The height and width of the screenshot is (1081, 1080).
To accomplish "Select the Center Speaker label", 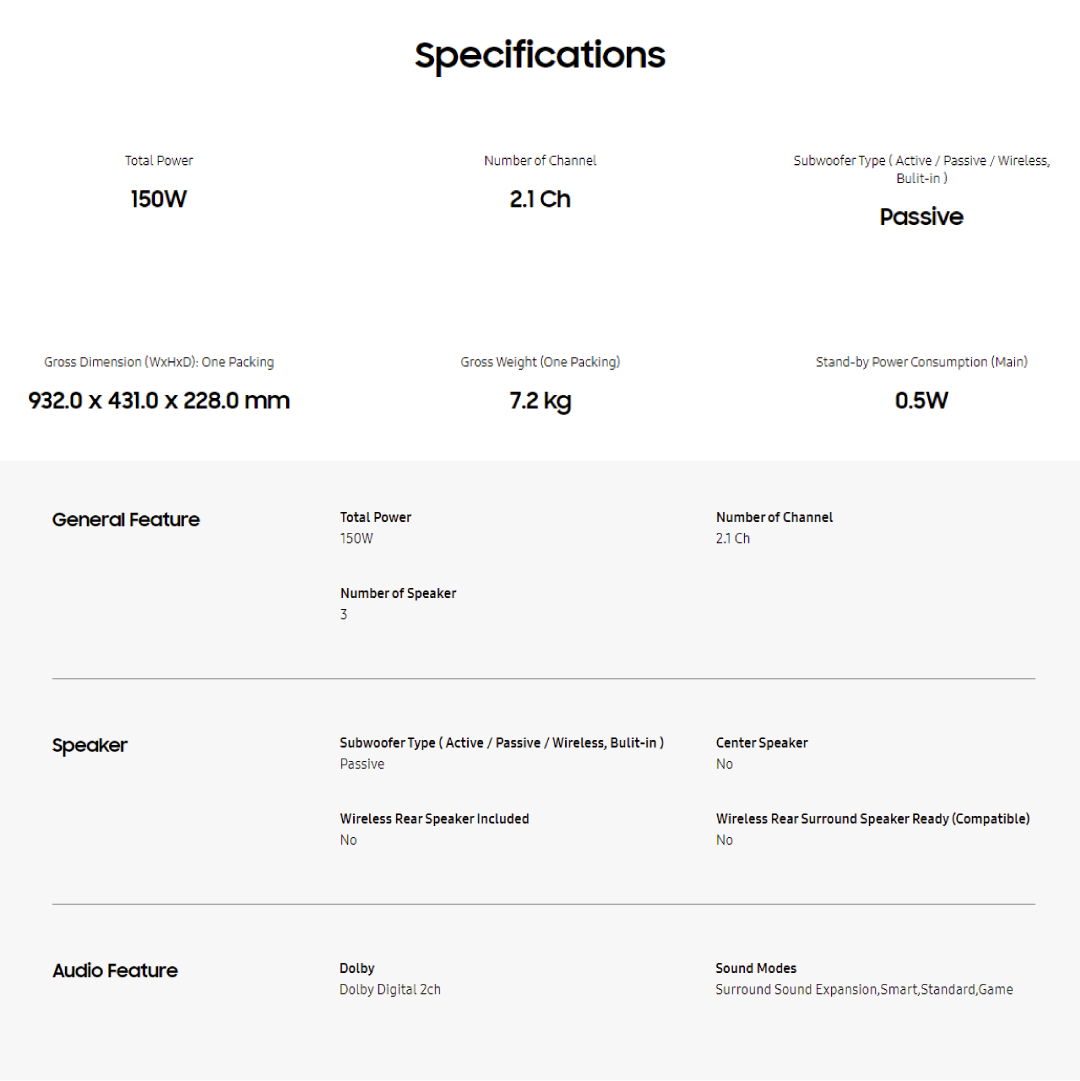I will (x=762, y=743).
